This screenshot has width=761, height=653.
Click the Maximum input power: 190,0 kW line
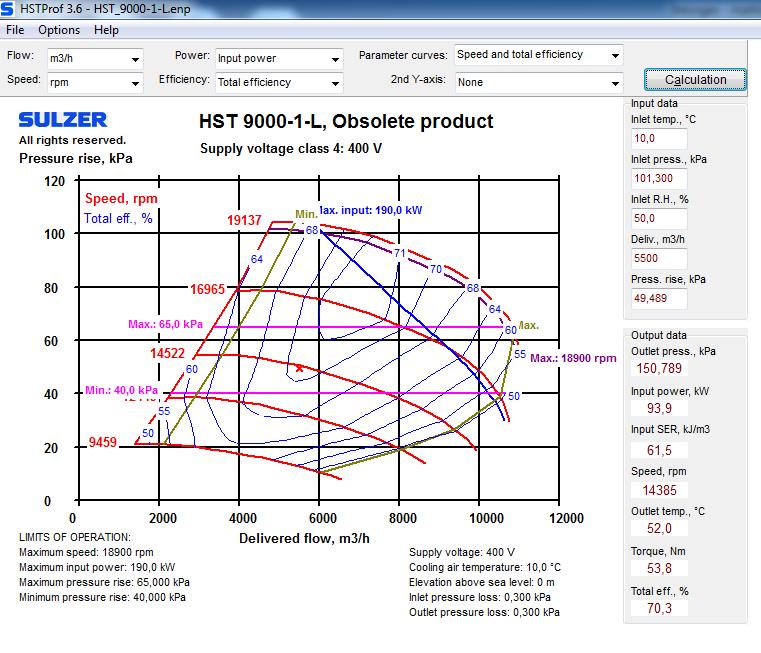(97, 568)
